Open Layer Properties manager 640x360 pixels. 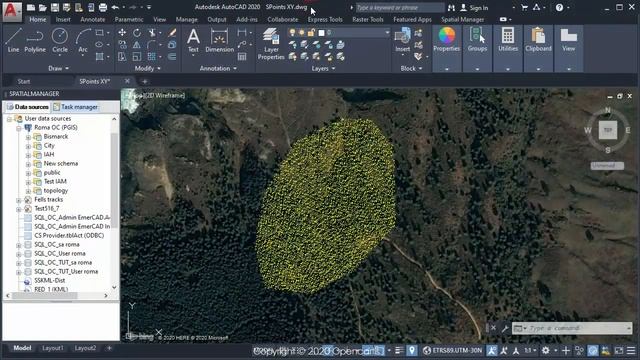coord(271,44)
